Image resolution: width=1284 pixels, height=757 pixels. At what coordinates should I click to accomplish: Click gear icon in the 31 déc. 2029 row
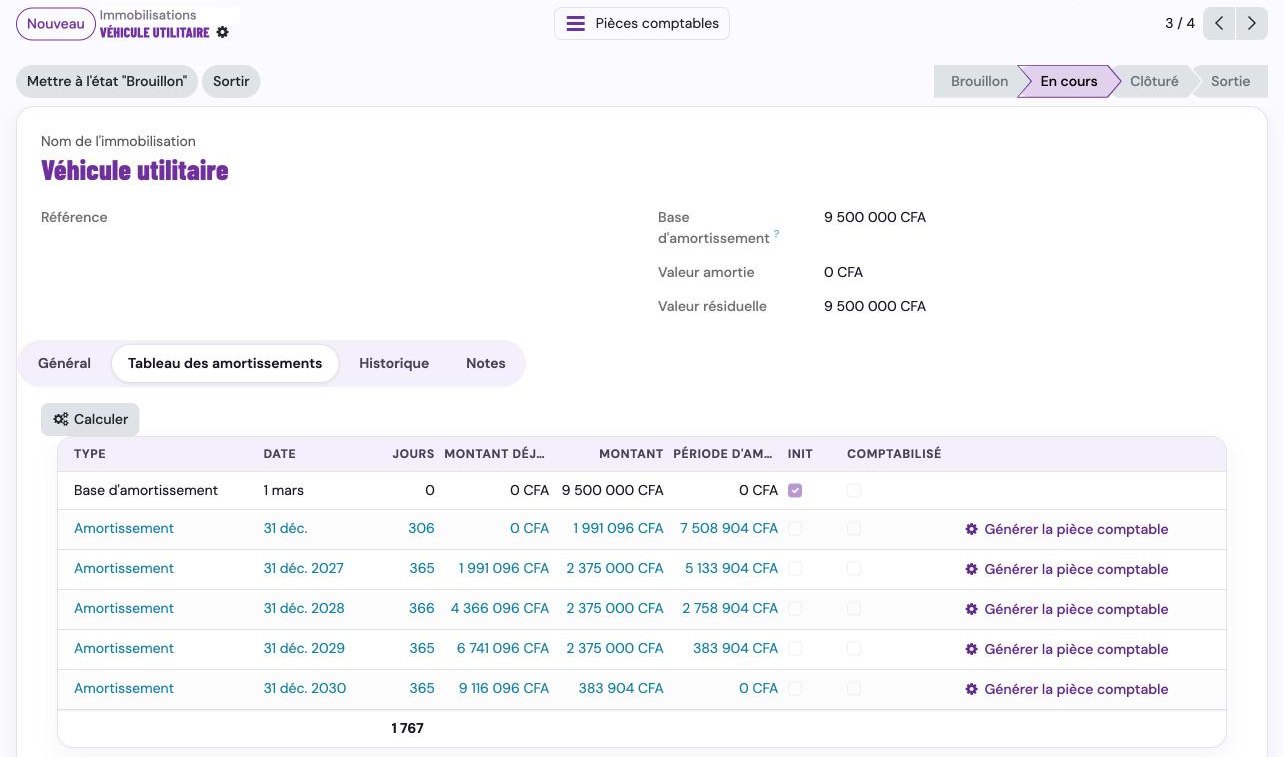(971, 649)
